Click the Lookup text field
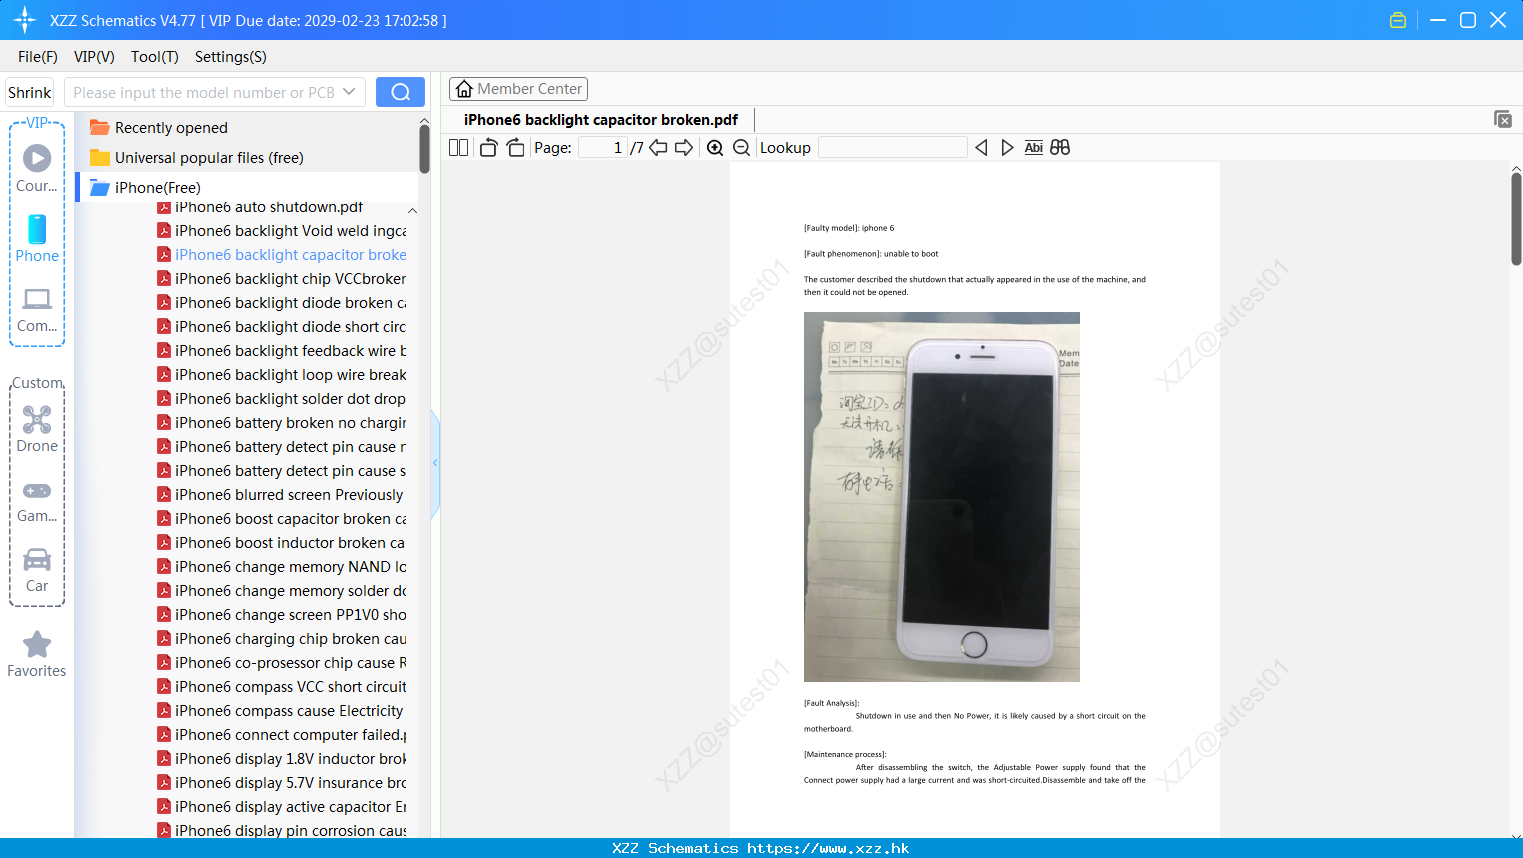The width and height of the screenshot is (1523, 858). tap(893, 148)
